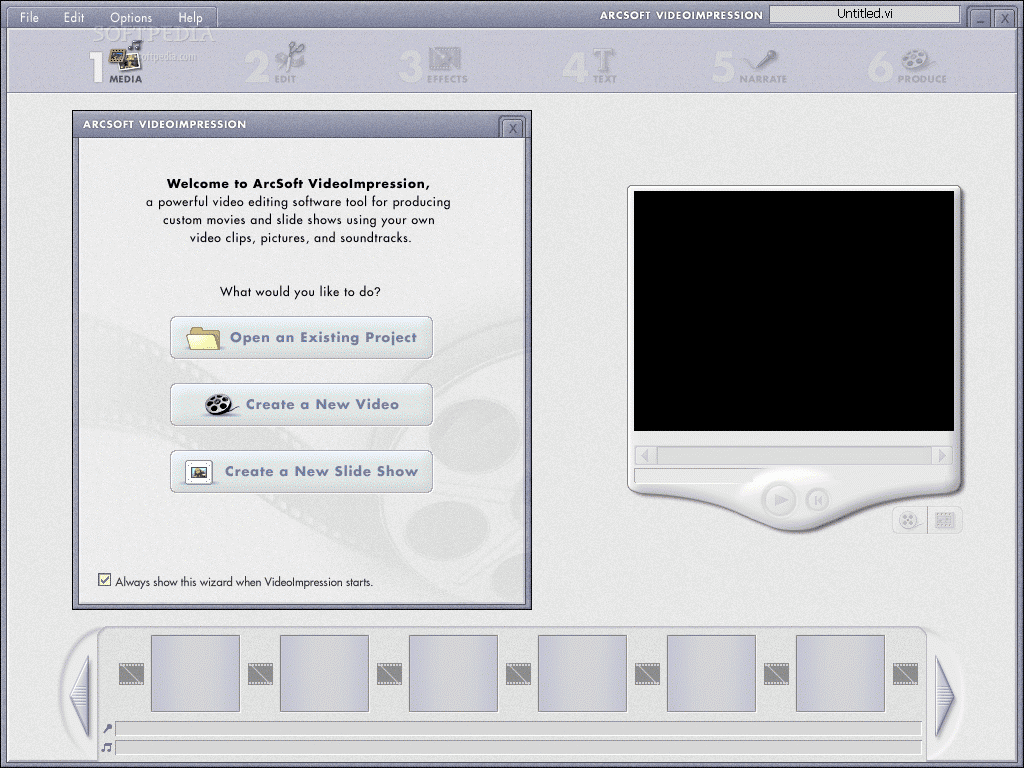The image size is (1024, 768).
Task: Click Create a New Video button
Action: (x=302, y=404)
